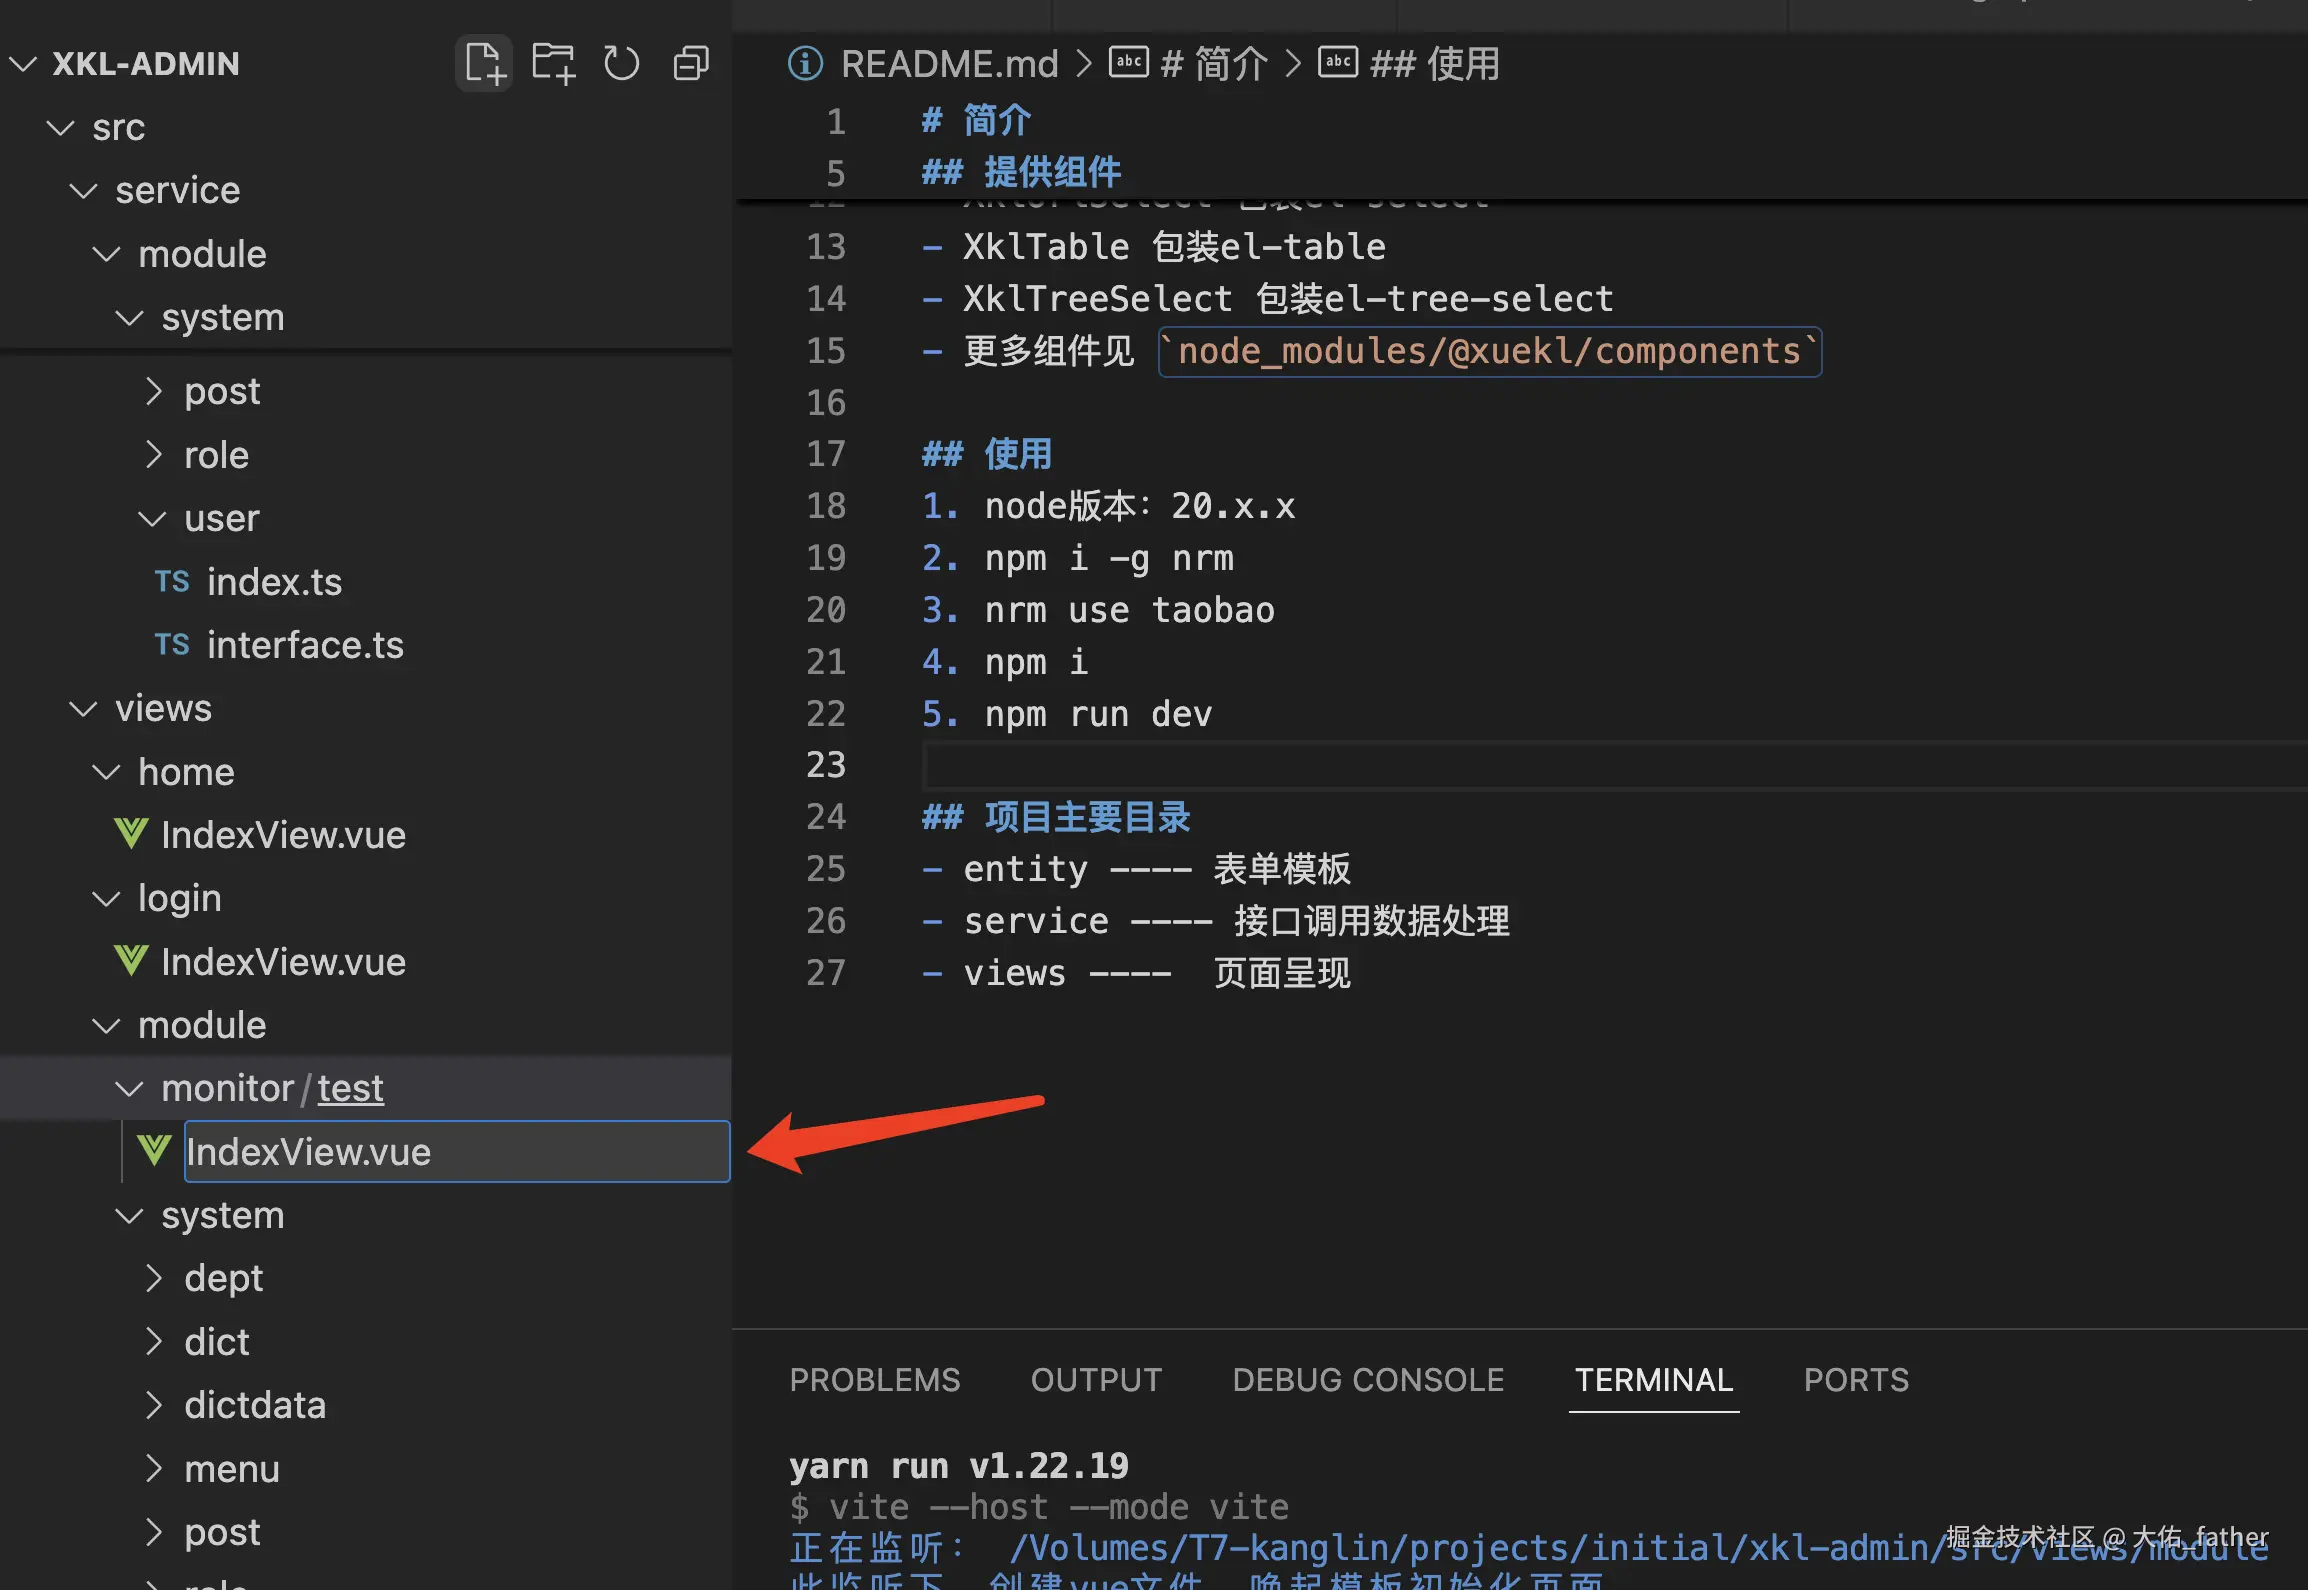Open IndexView.vue under home folder
The image size is (2308, 1590).
click(282, 835)
